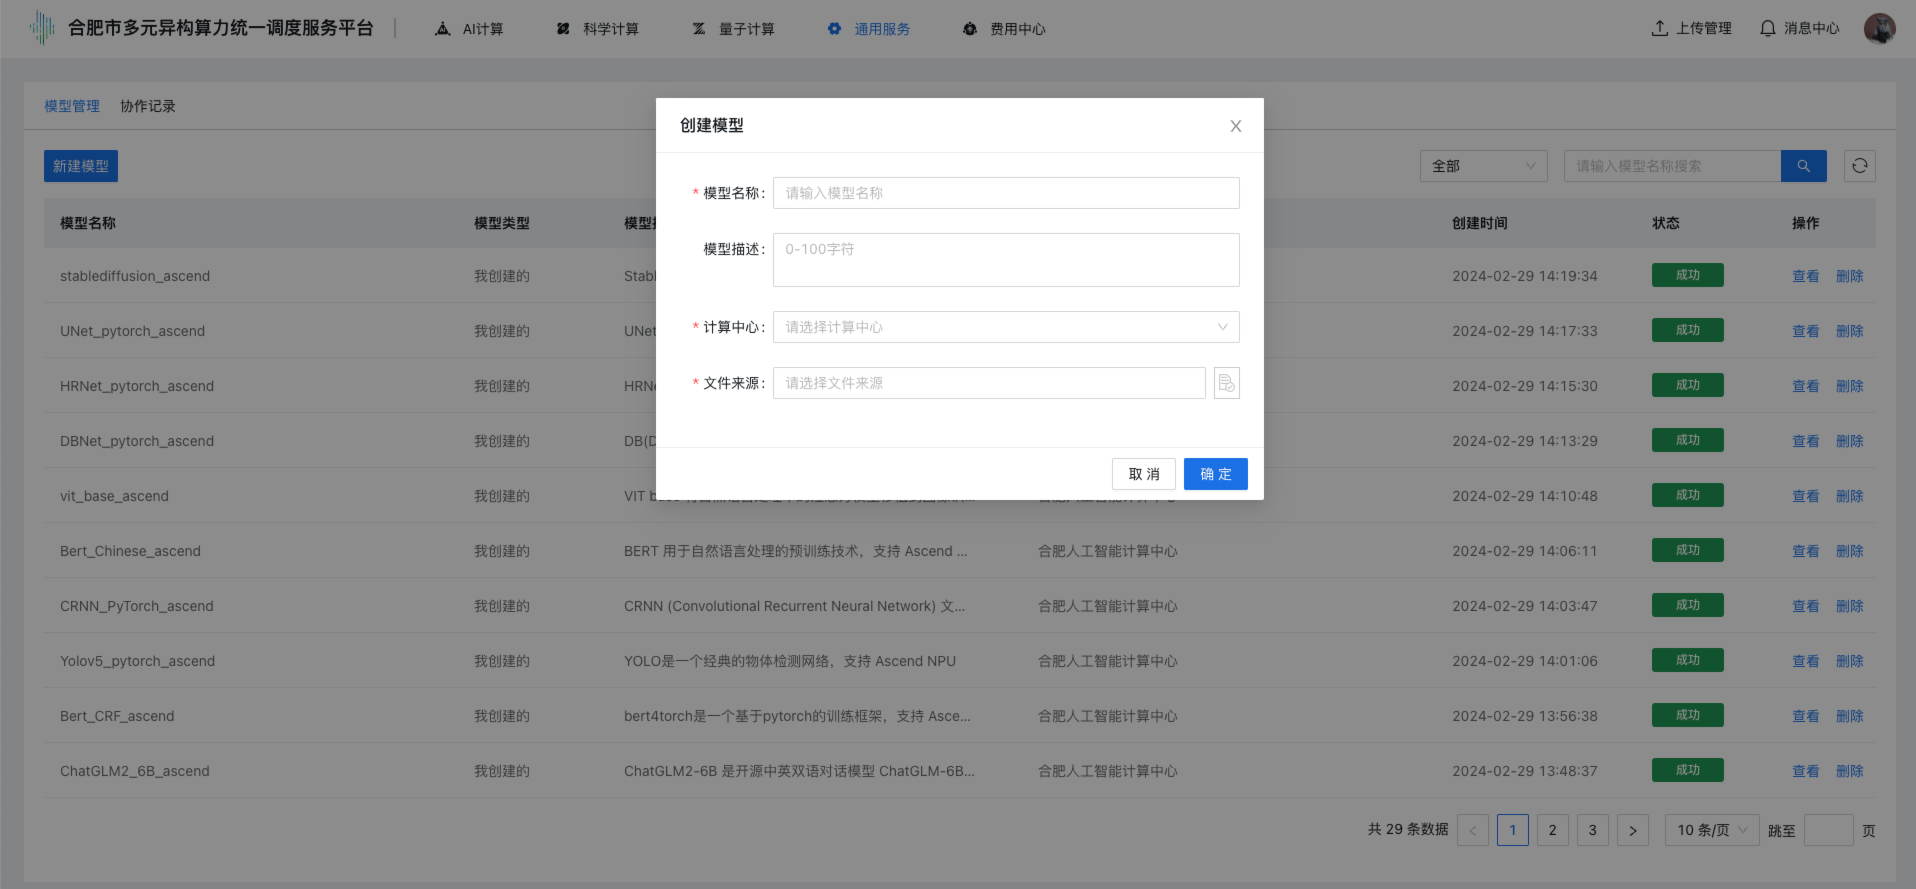Click the refresh icon next to search
This screenshot has height=889, width=1916.
point(1859,166)
